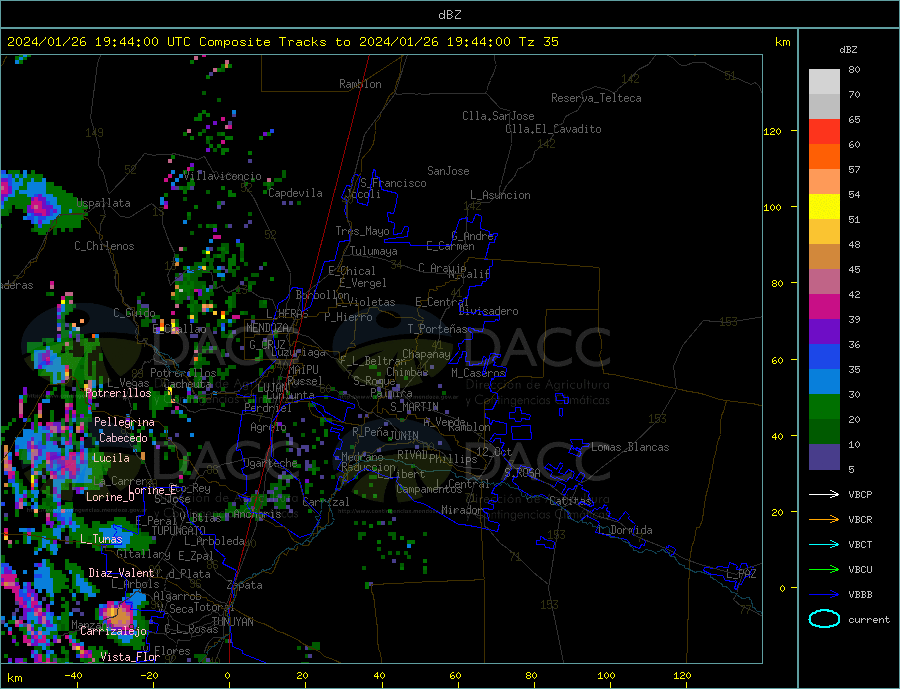Click the 'Villavicencio' map label
The height and width of the screenshot is (689, 900).
tap(223, 176)
